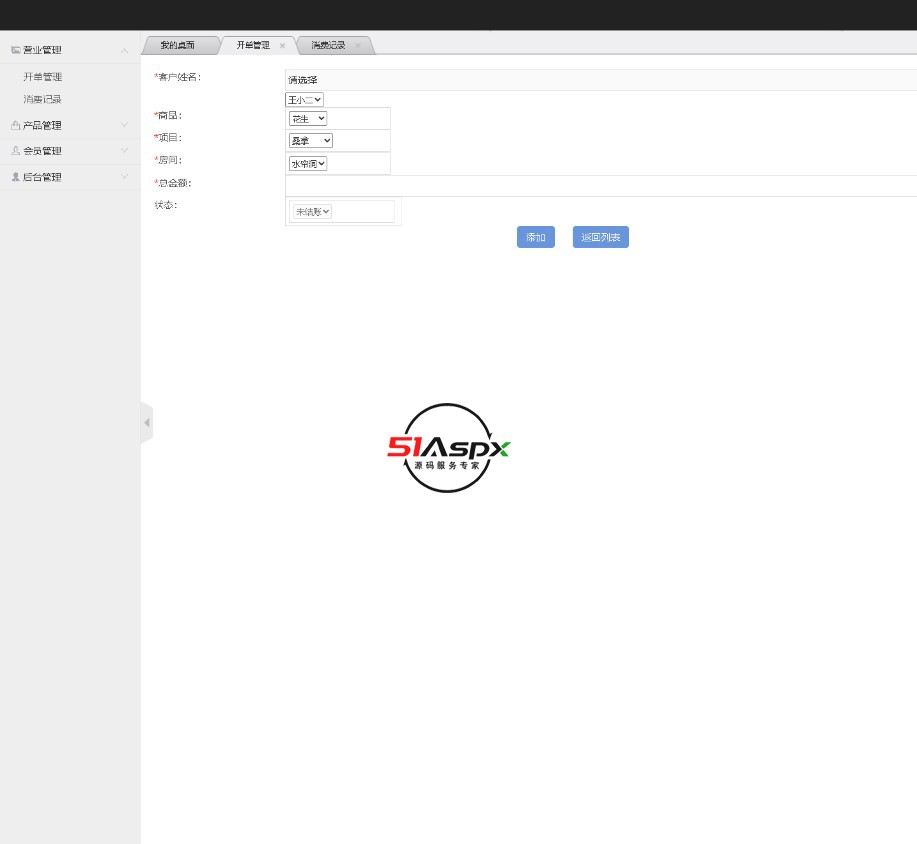Switch to the 我的桌面 tab
This screenshot has height=844, width=917.
tap(178, 45)
